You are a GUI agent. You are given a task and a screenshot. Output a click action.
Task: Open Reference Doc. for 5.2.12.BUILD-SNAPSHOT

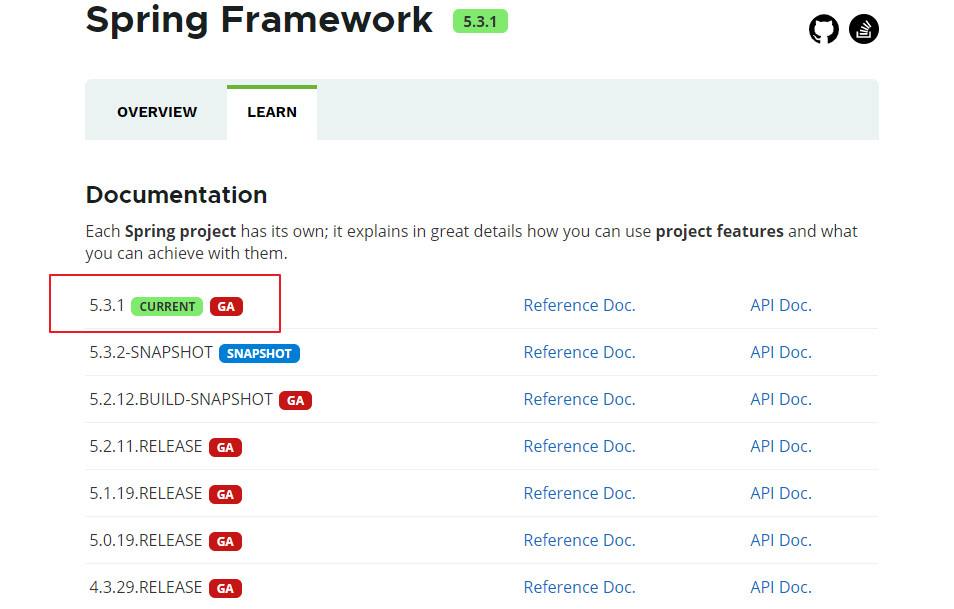(579, 399)
